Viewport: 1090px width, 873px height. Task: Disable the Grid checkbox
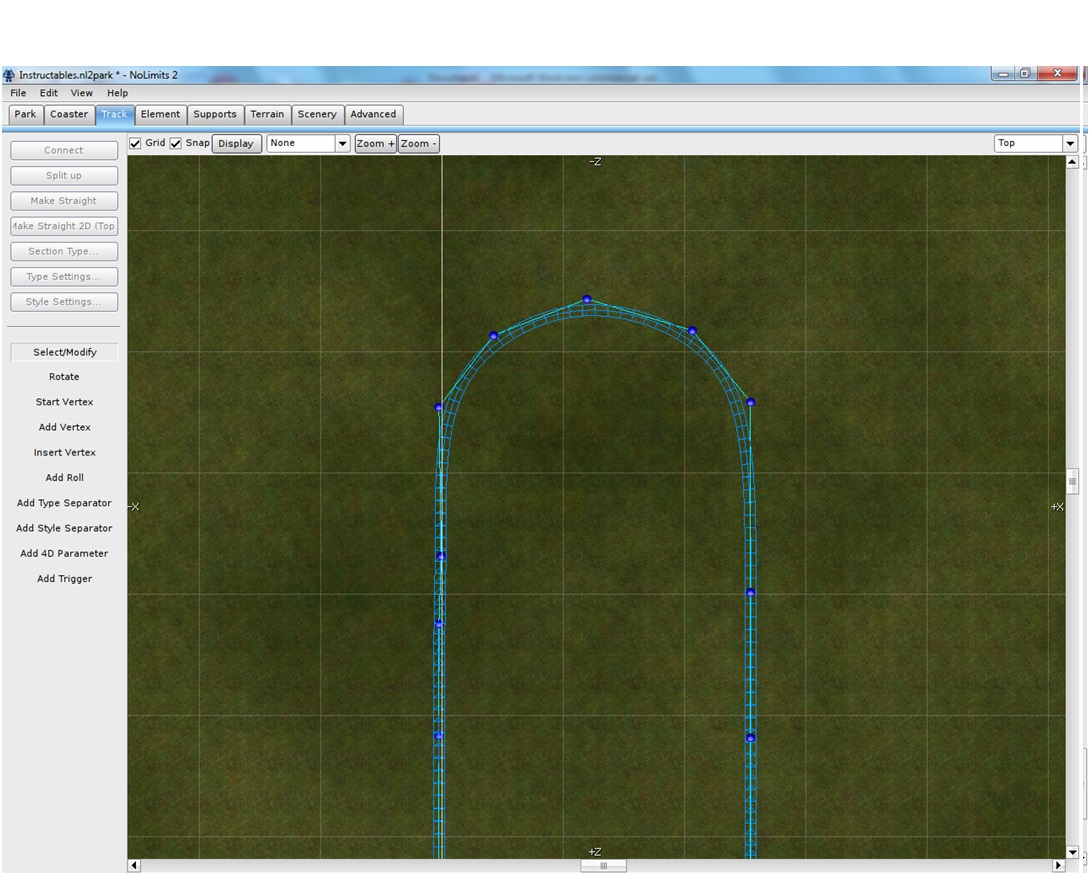click(x=135, y=143)
